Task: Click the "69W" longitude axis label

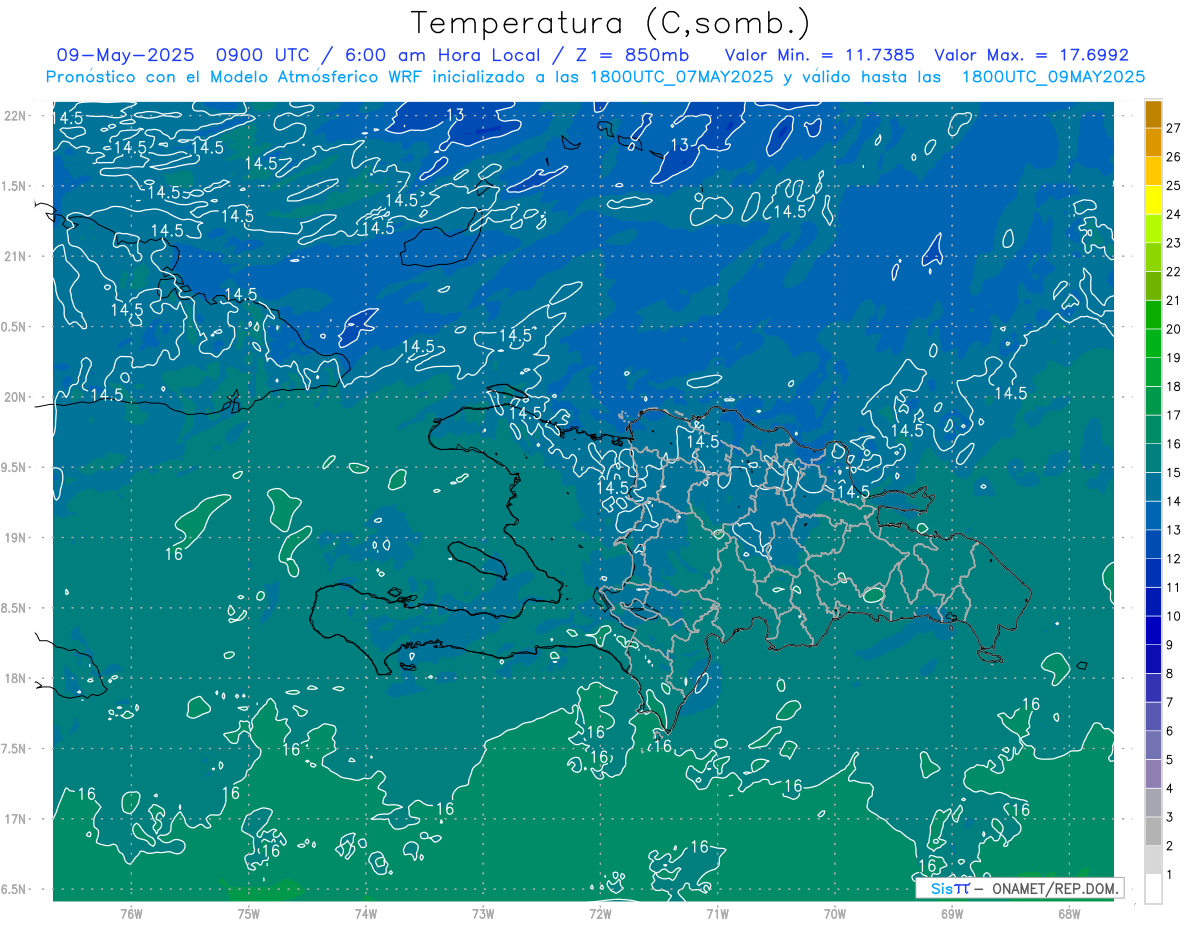Action: 951,913
